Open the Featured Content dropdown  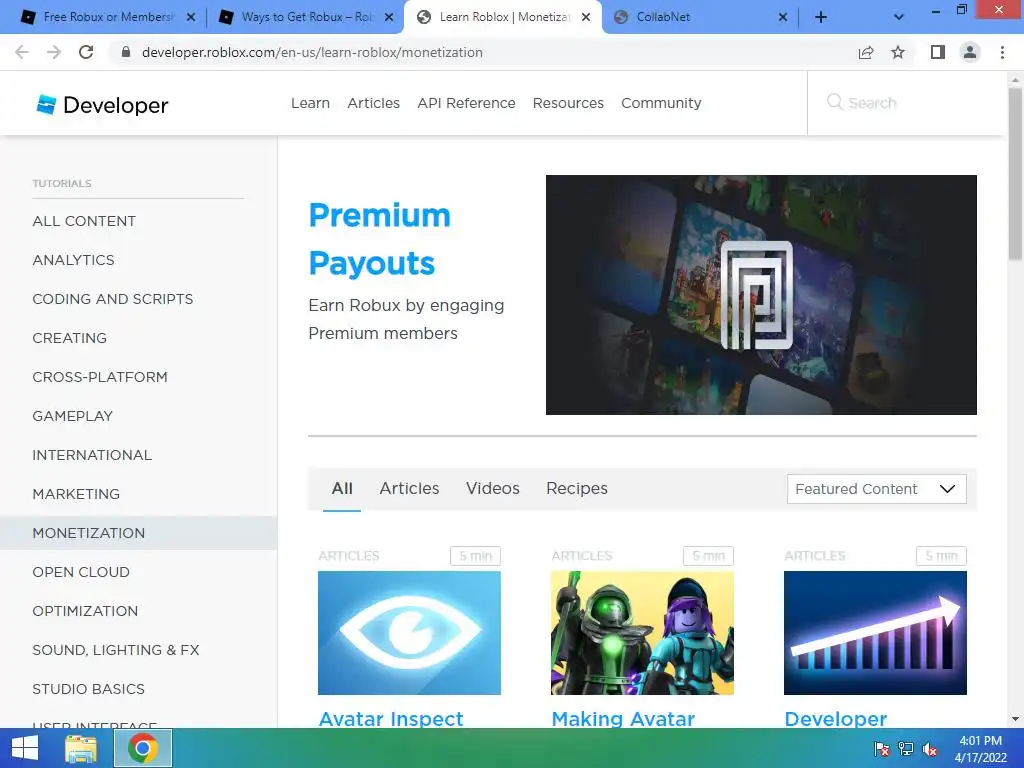pyautogui.click(x=876, y=489)
